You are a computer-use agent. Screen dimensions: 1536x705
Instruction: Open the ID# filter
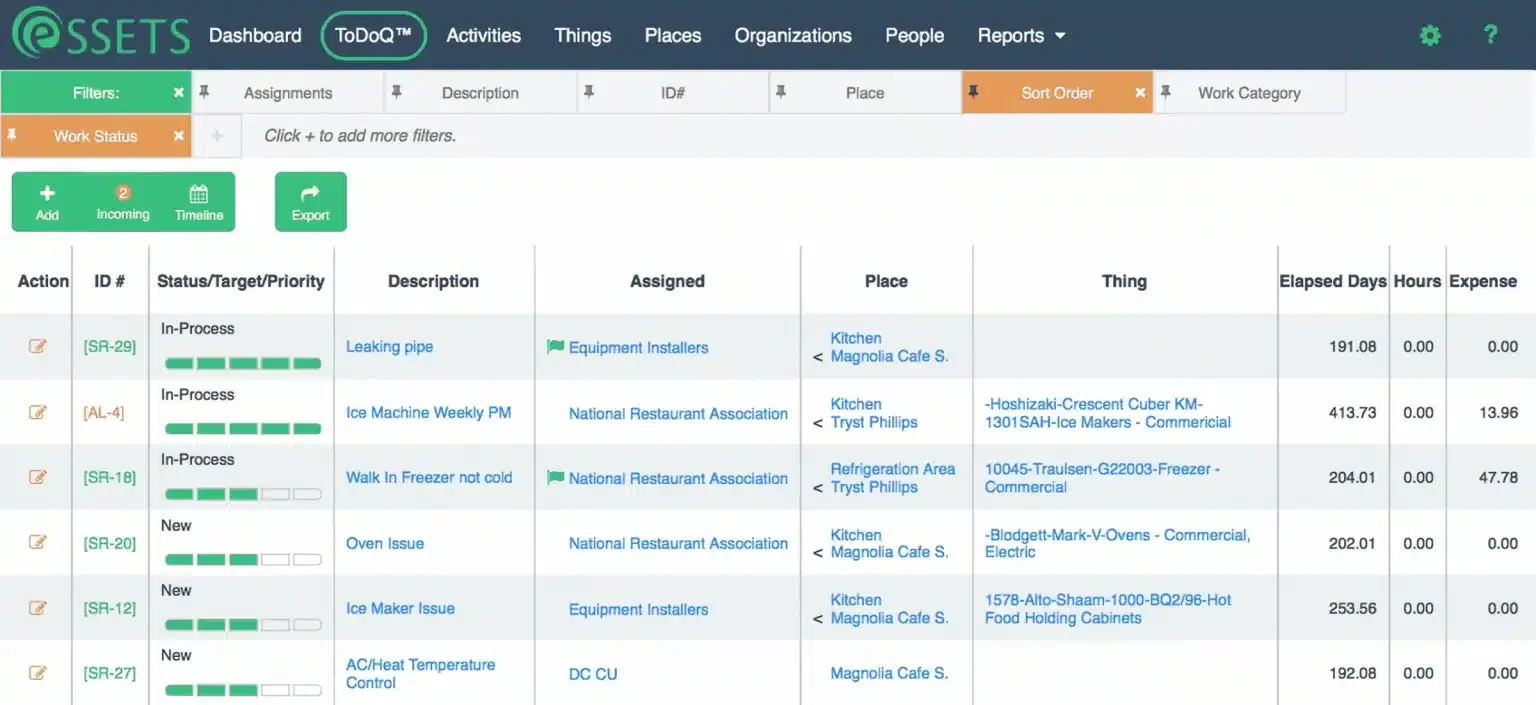coord(673,92)
